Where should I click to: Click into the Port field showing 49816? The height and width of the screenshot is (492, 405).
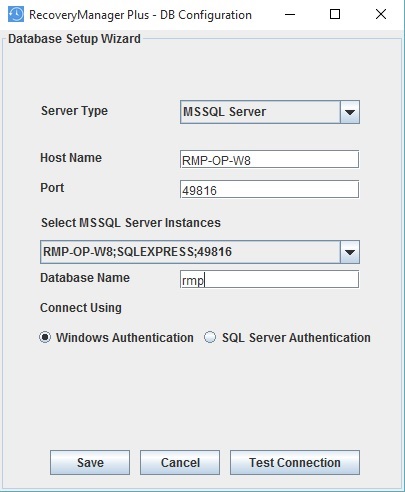(x=270, y=190)
